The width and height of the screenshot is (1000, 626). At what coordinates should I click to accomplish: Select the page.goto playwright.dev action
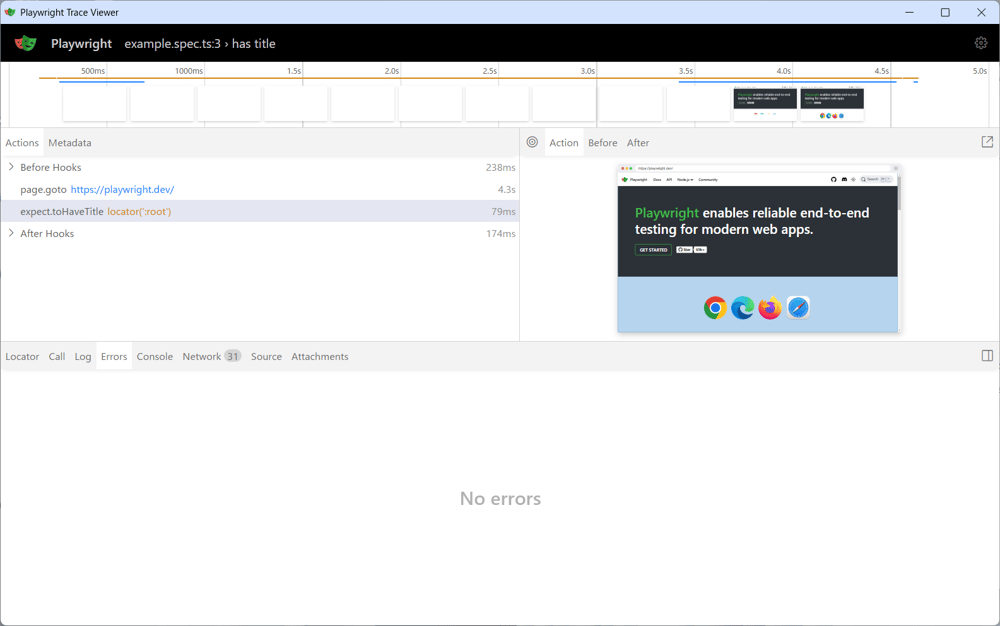click(x=260, y=189)
